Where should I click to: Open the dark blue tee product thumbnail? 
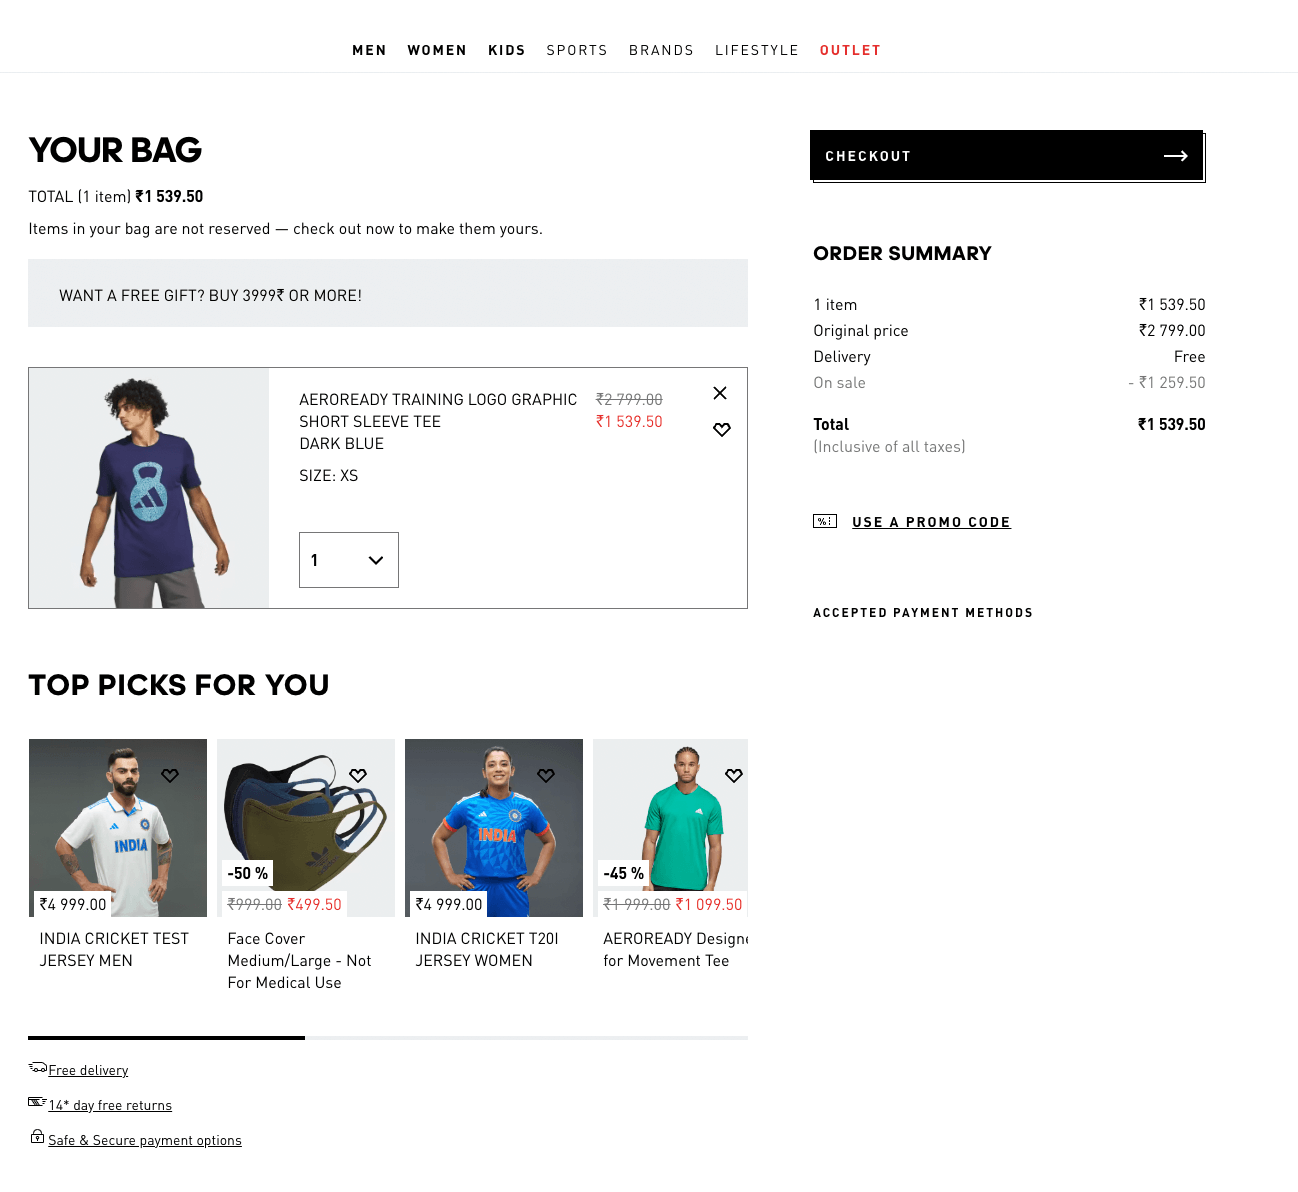(149, 488)
